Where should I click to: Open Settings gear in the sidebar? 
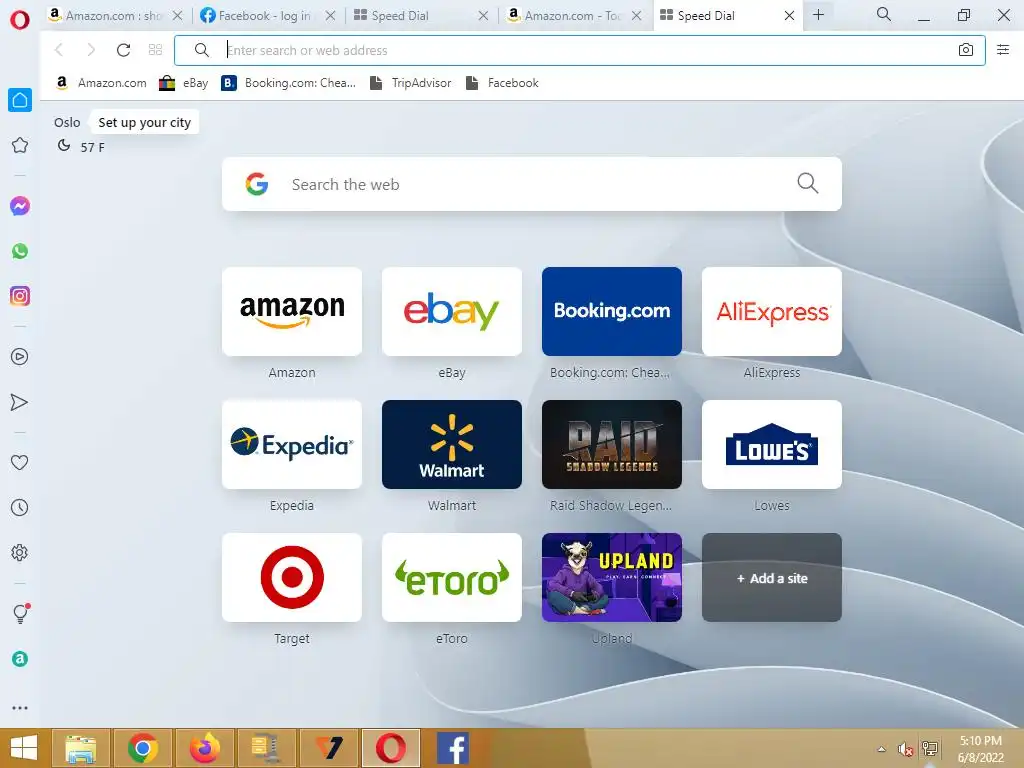pos(20,552)
